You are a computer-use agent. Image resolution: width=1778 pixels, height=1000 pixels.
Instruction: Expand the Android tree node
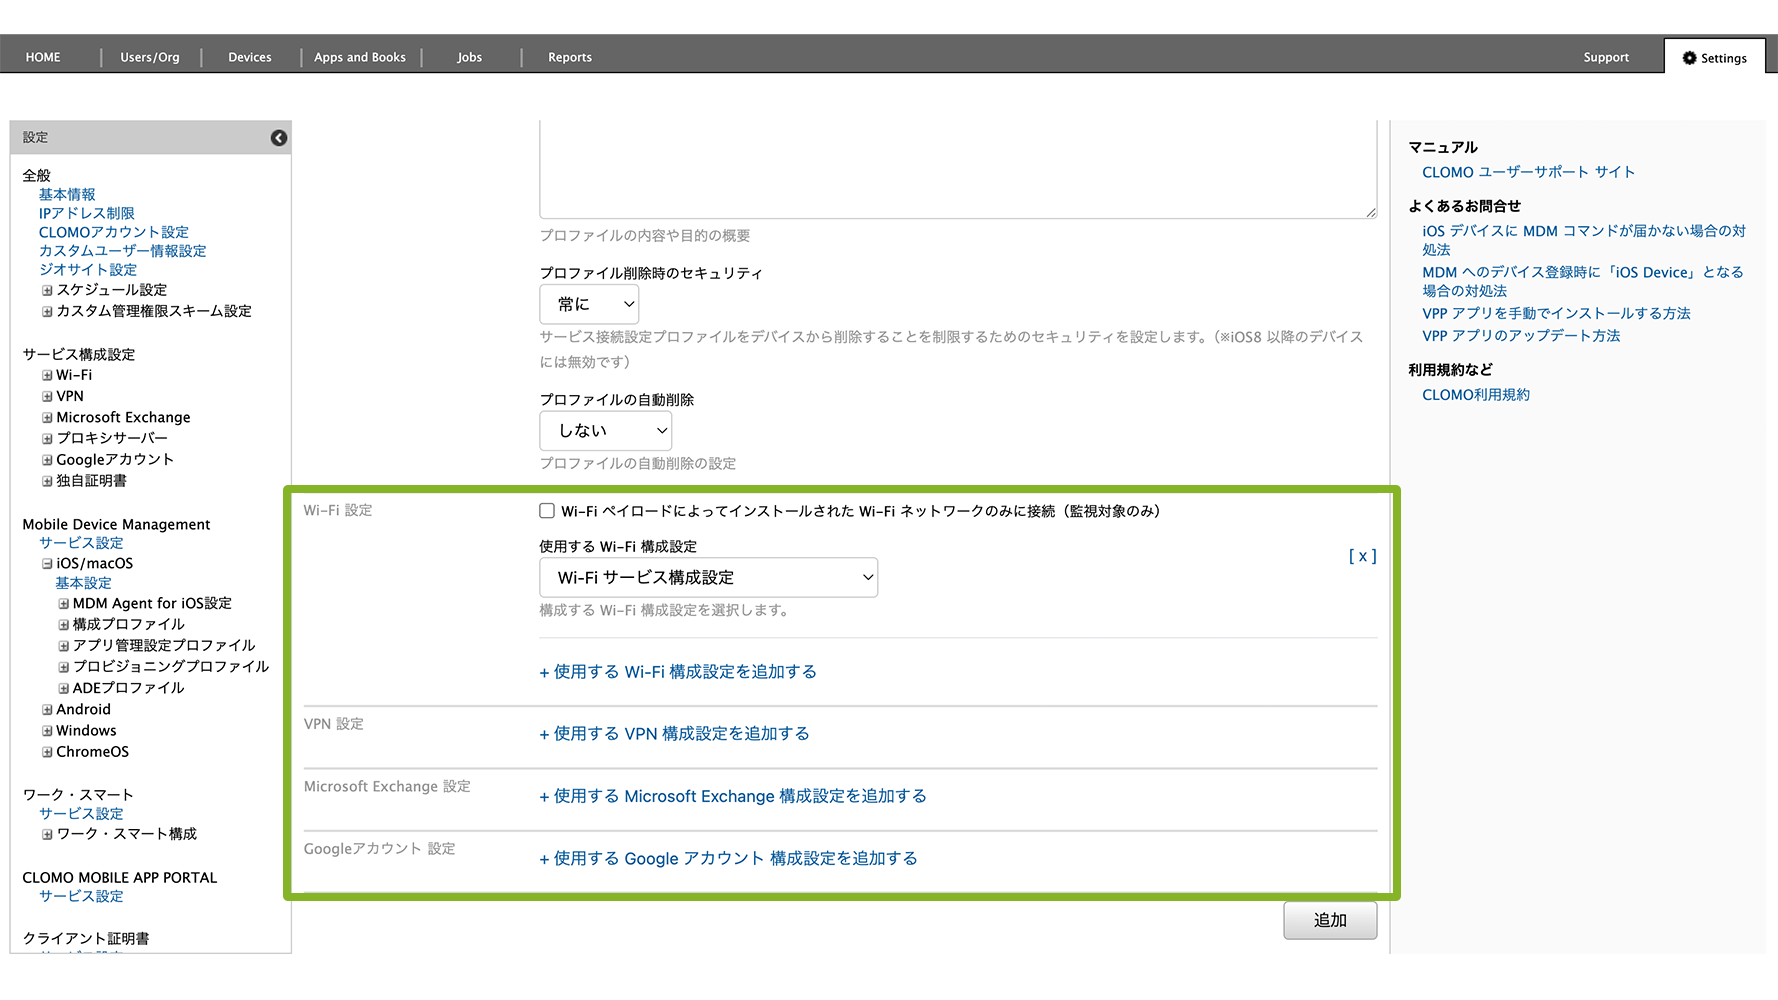(x=47, y=710)
